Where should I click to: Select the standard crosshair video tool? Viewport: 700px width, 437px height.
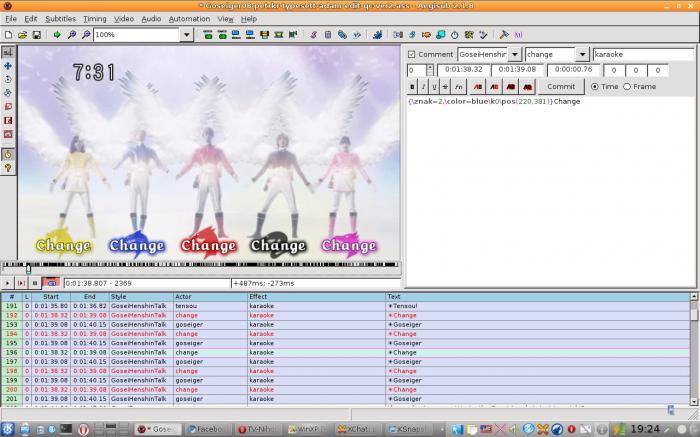tap(8, 52)
